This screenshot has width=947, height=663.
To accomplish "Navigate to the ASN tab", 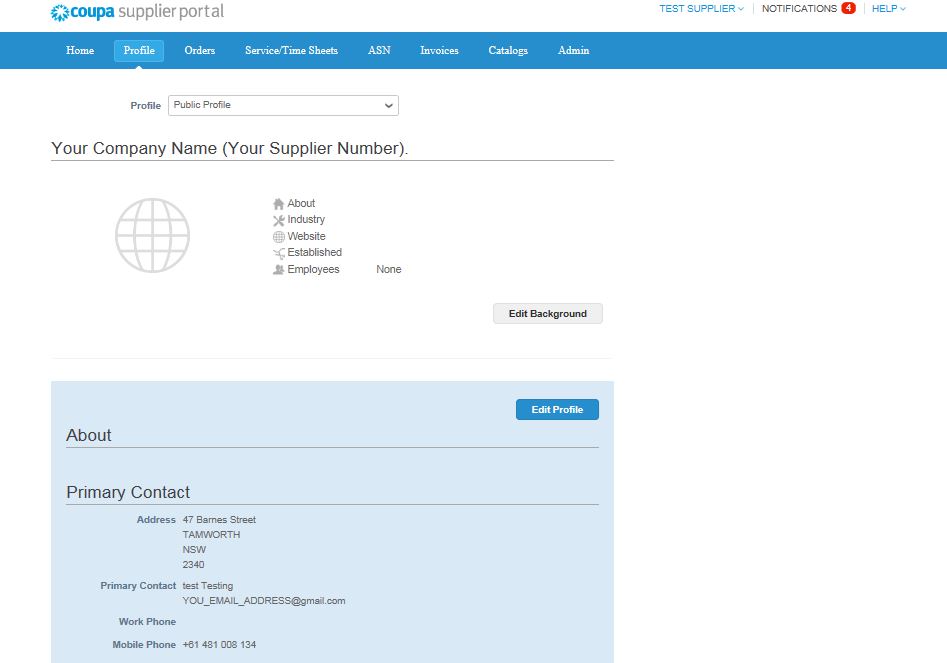I will point(379,51).
